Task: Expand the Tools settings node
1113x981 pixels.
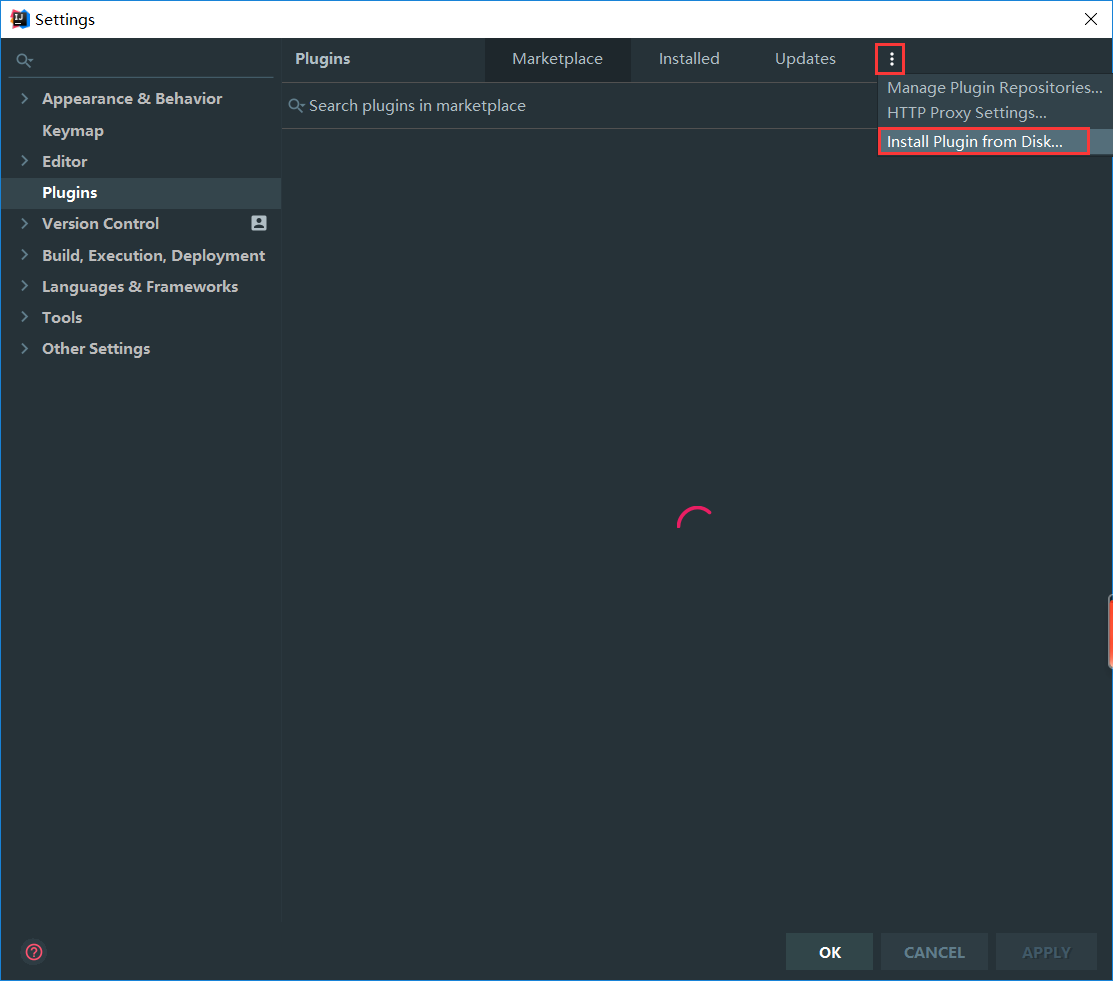Action: pyautogui.click(x=25, y=317)
